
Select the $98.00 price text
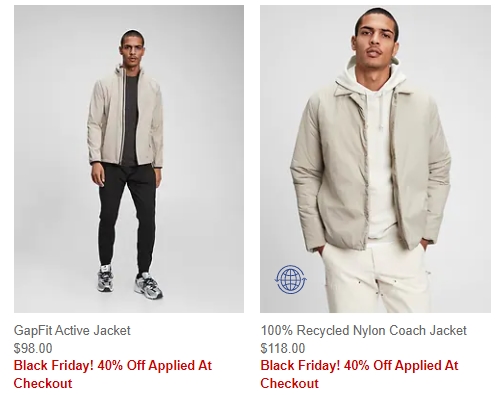click(x=33, y=348)
